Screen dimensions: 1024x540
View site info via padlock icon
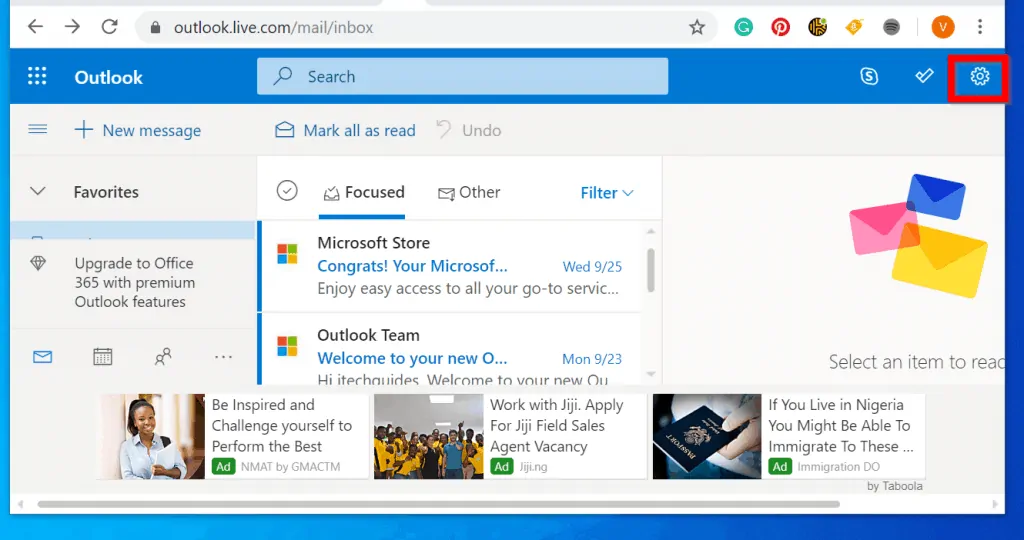click(155, 27)
